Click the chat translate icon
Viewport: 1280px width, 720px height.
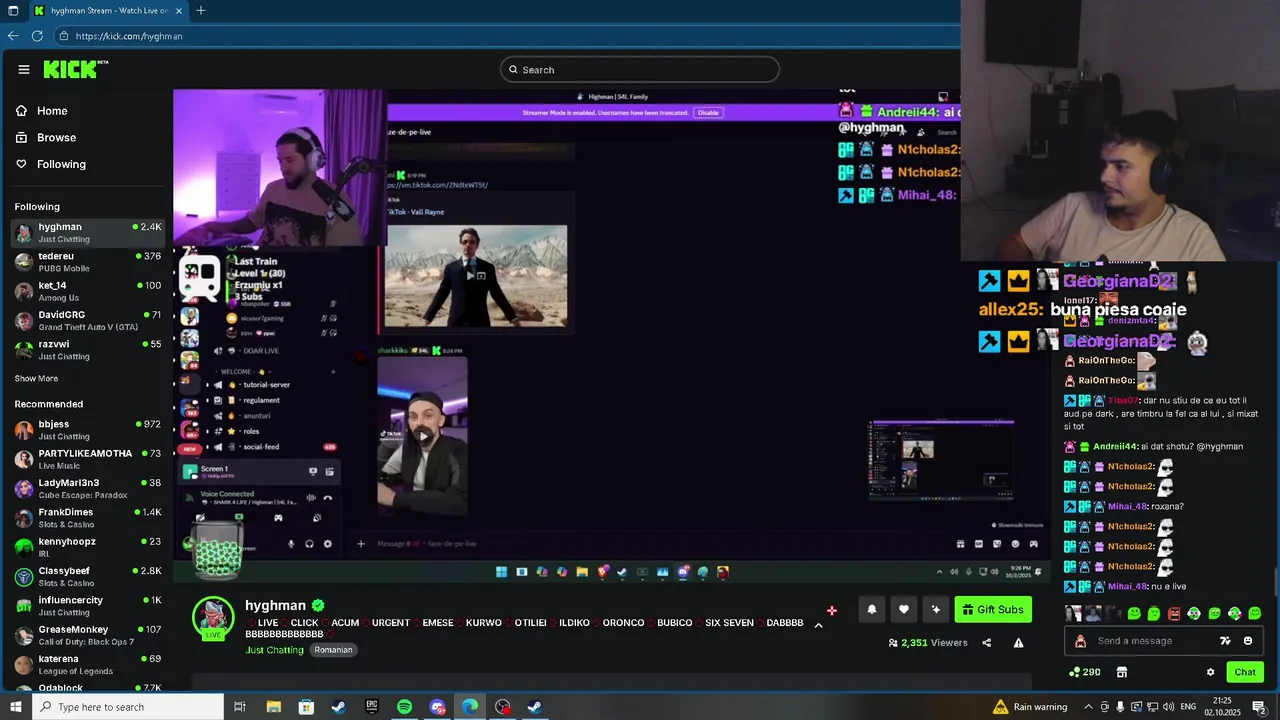click(1225, 641)
